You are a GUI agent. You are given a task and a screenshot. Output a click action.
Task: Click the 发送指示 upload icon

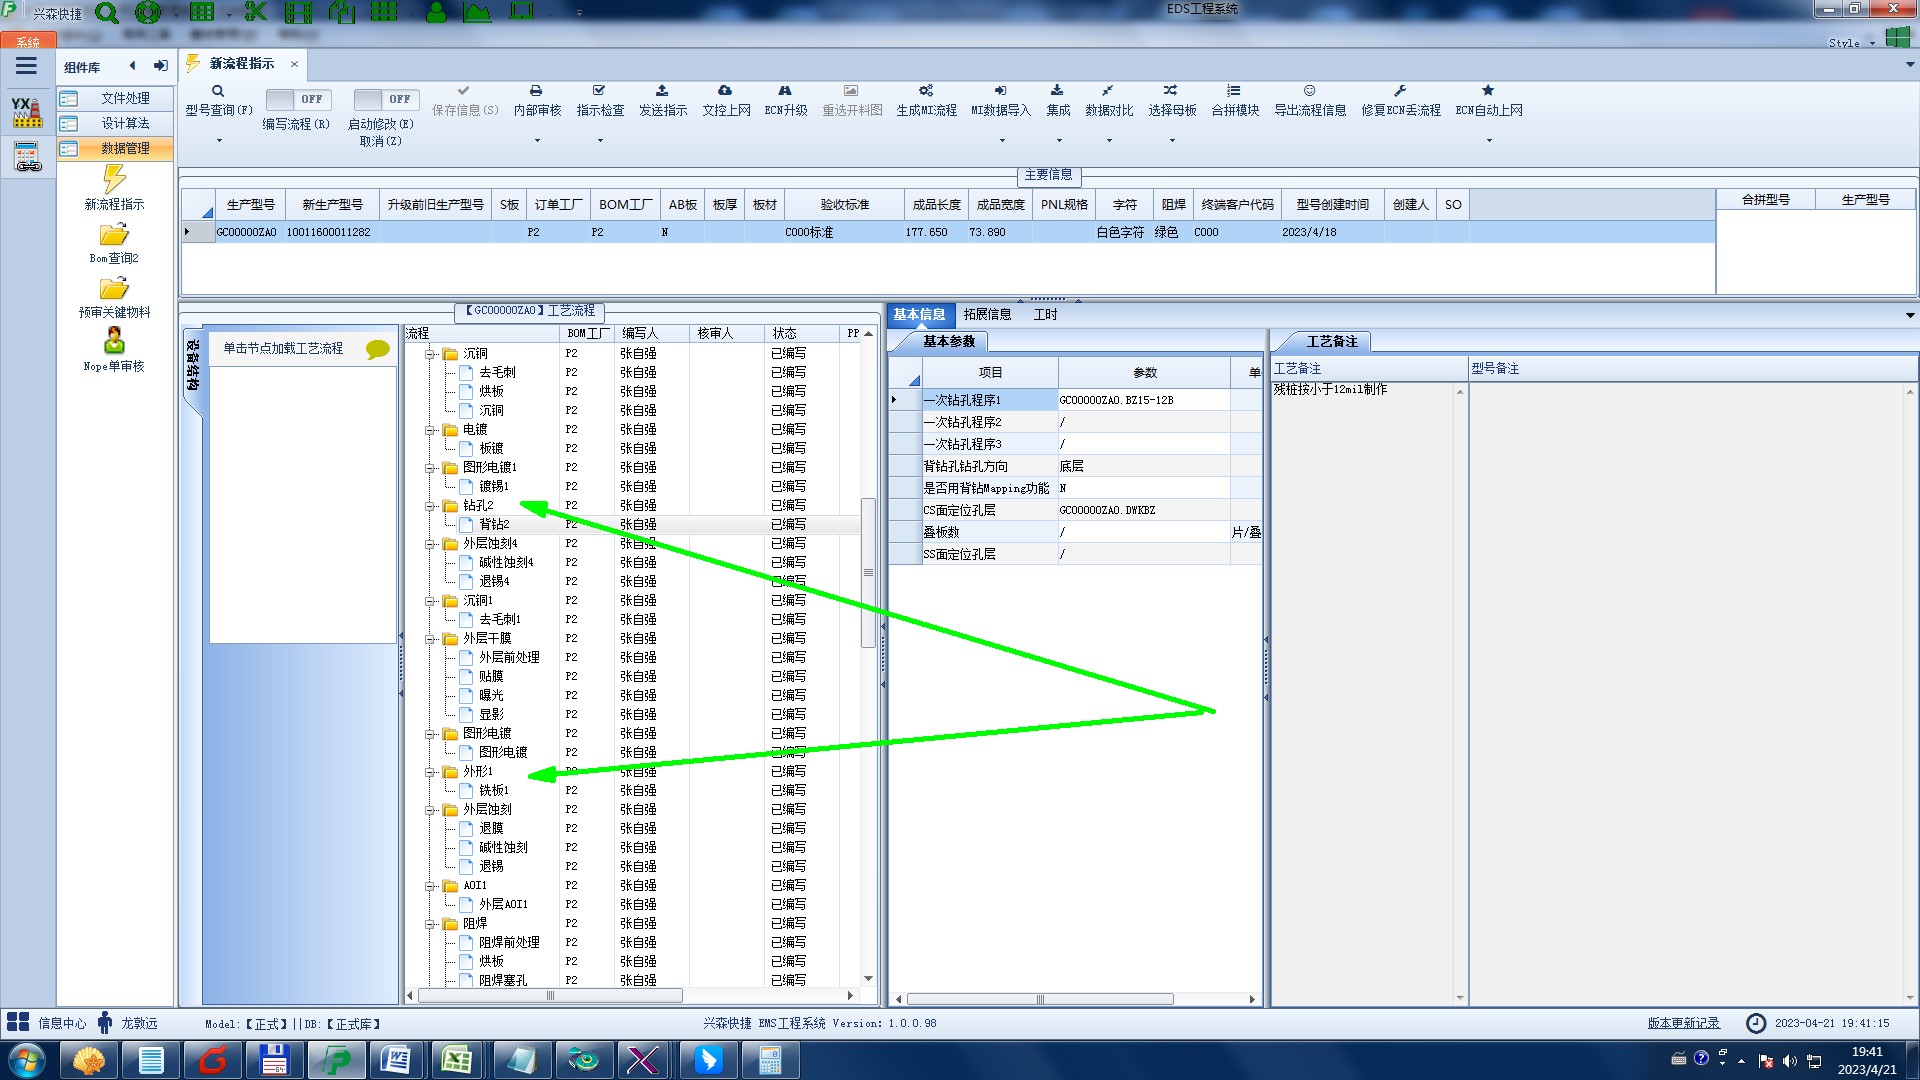pos(662,91)
